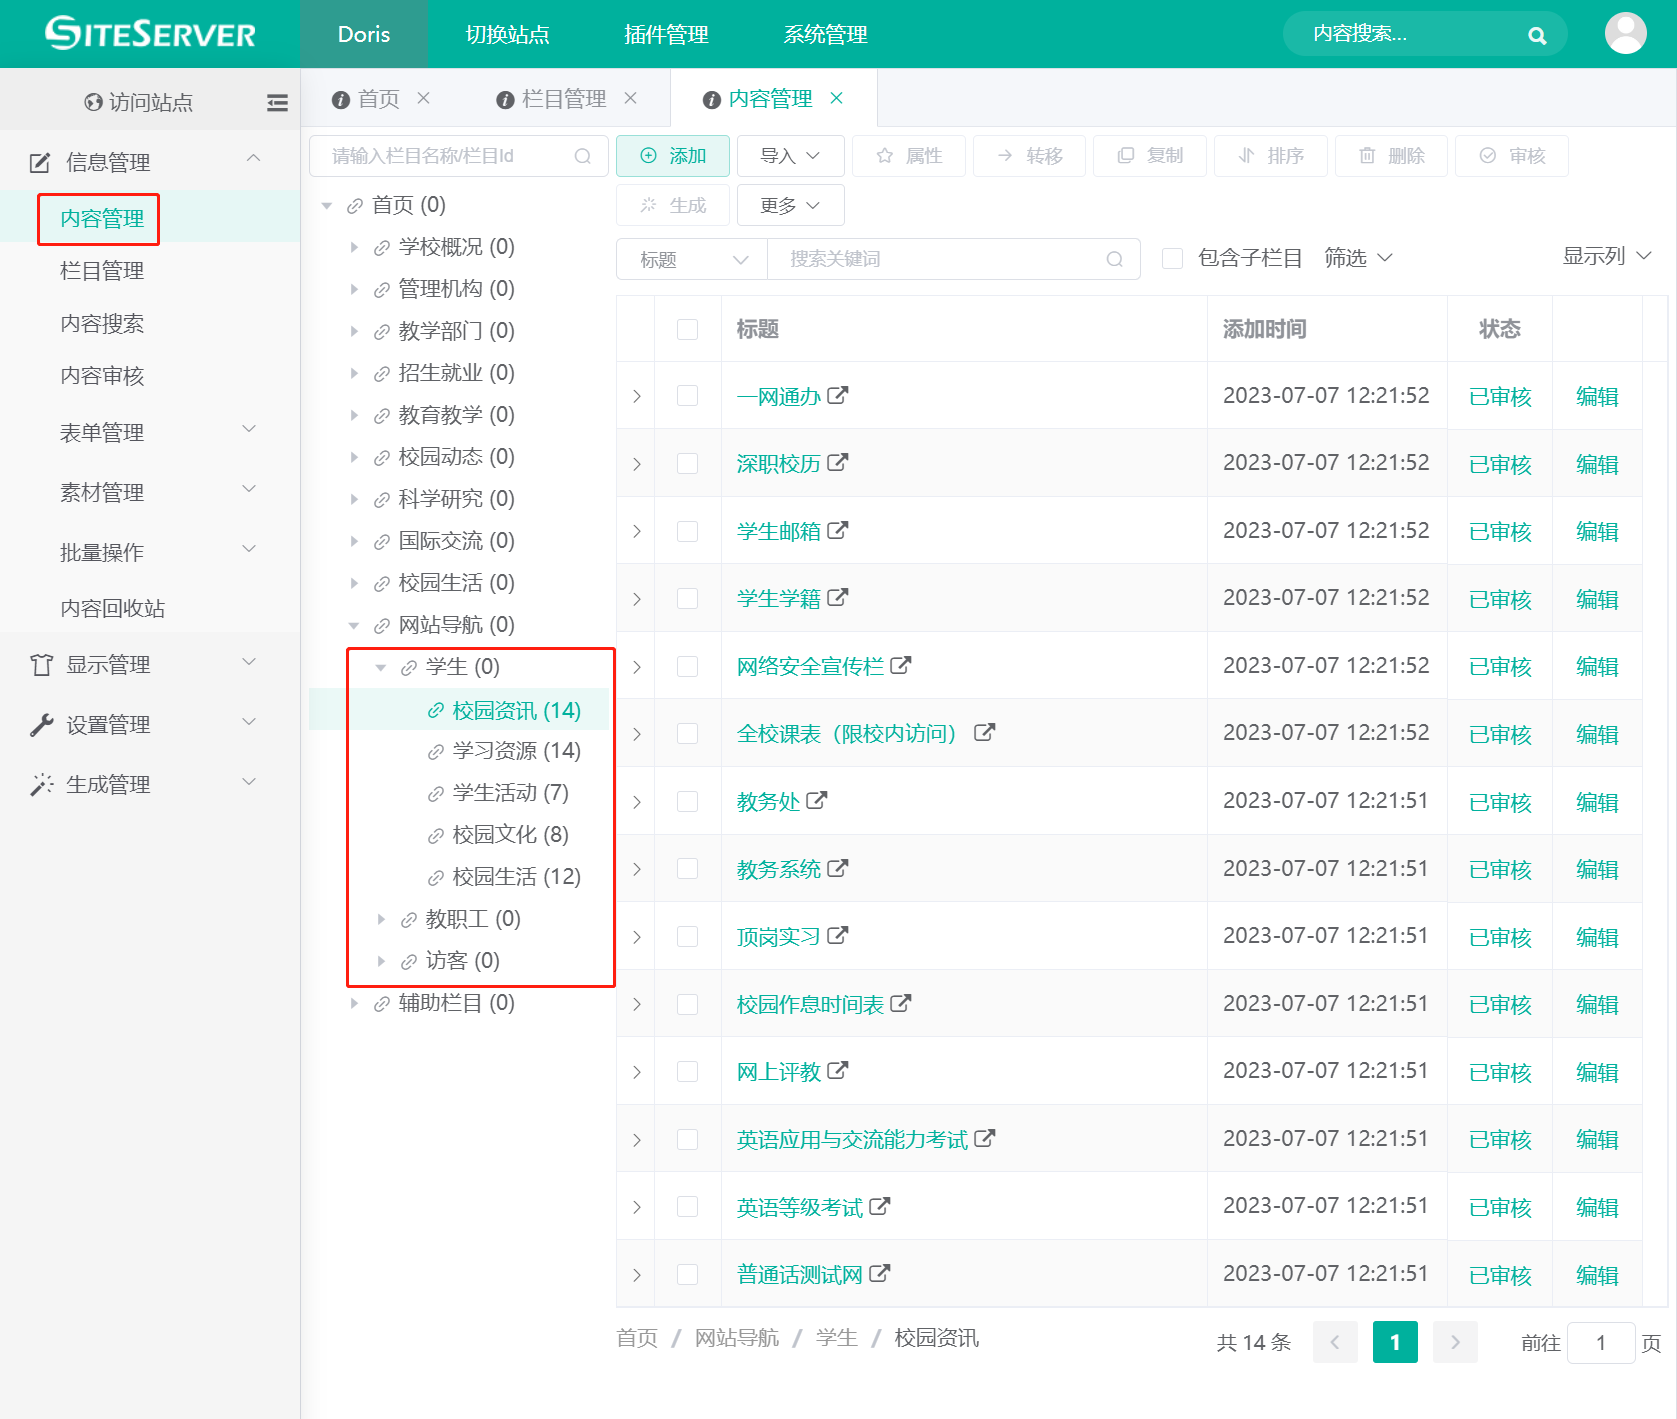
Task: Open external link icon beside 一网通办
Action: pyautogui.click(x=838, y=395)
